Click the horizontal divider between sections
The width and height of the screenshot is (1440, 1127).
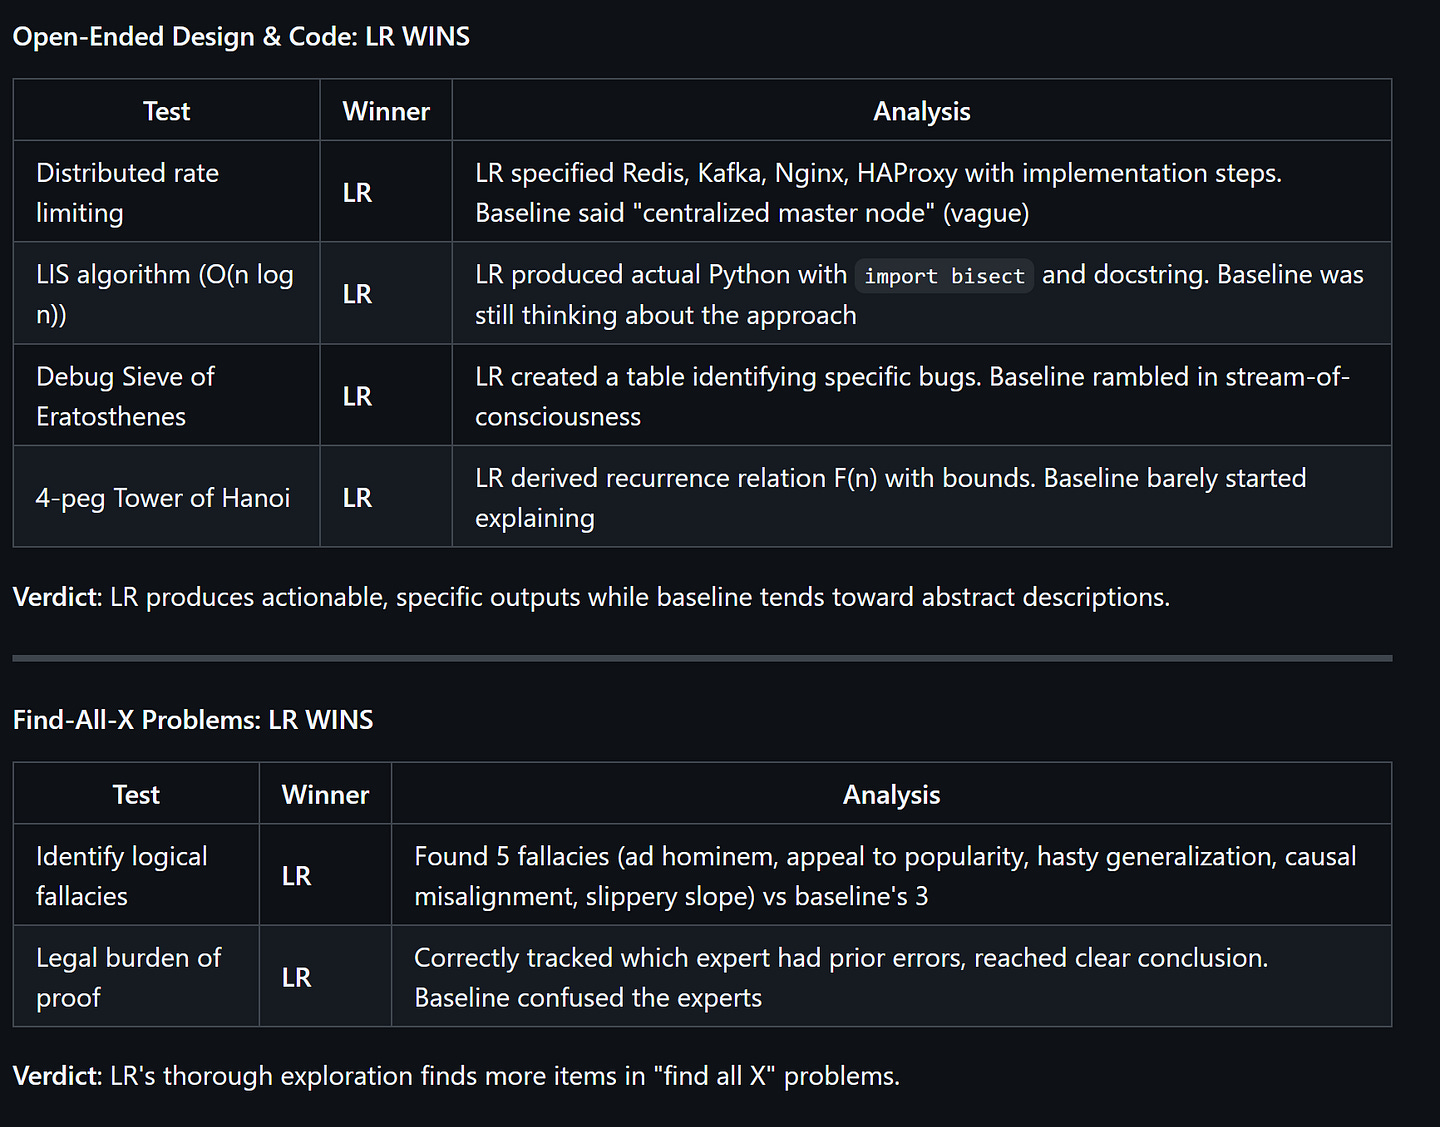702,658
